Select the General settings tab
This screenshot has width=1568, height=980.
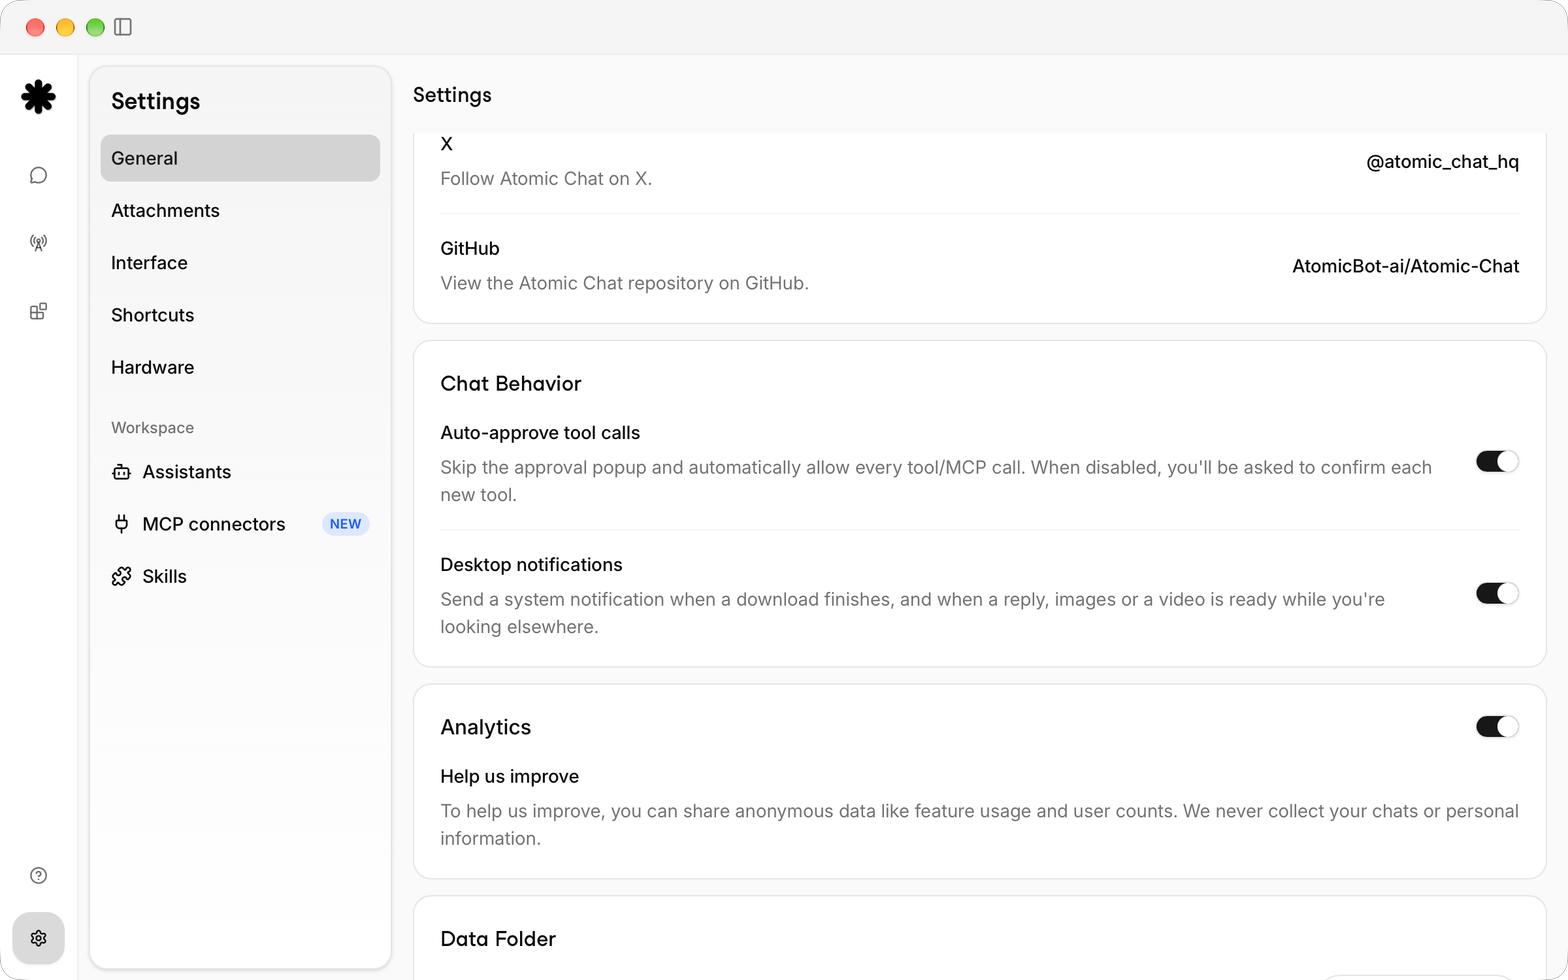240,158
